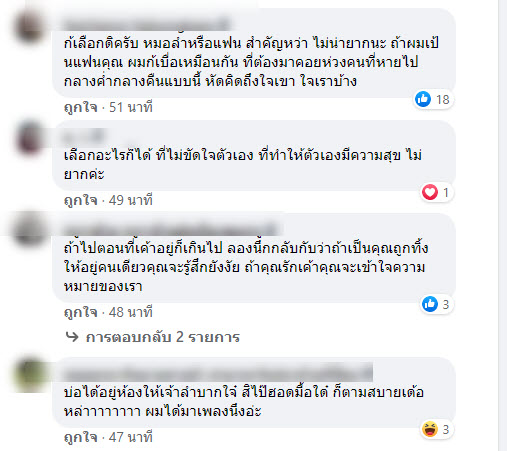Image resolution: width=507 pixels, height=451 pixels.
Task: Click the thumbs-up reaction icon on third comment
Action: 430,304
